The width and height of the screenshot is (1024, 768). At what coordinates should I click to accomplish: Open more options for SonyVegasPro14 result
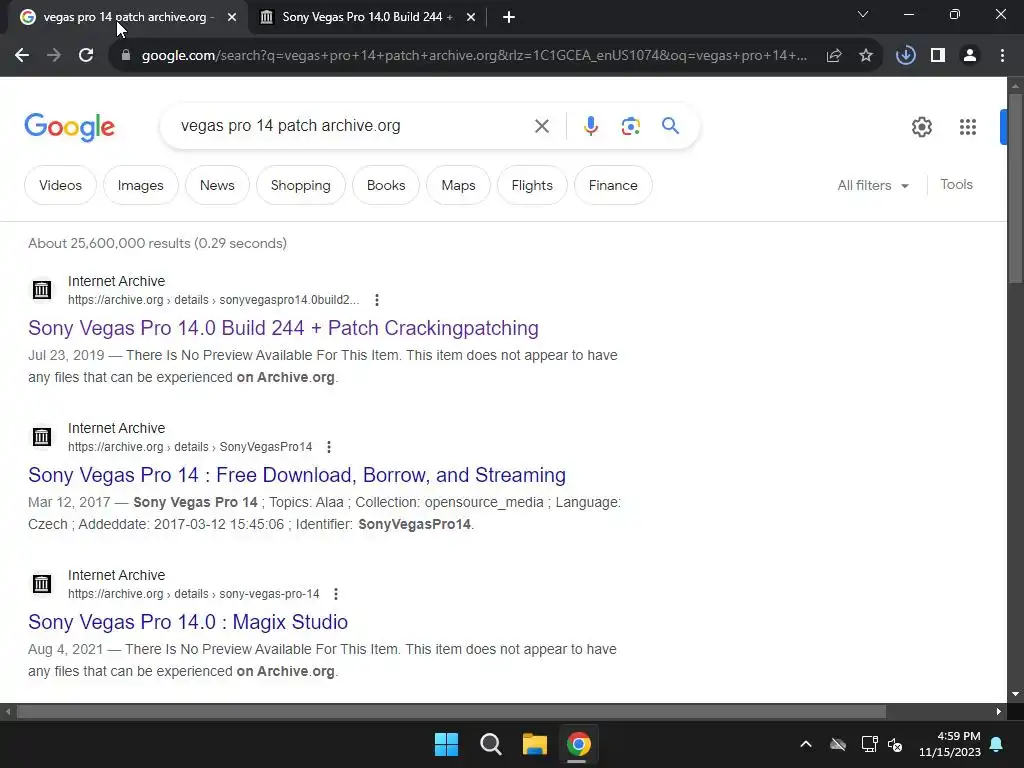pos(329,447)
